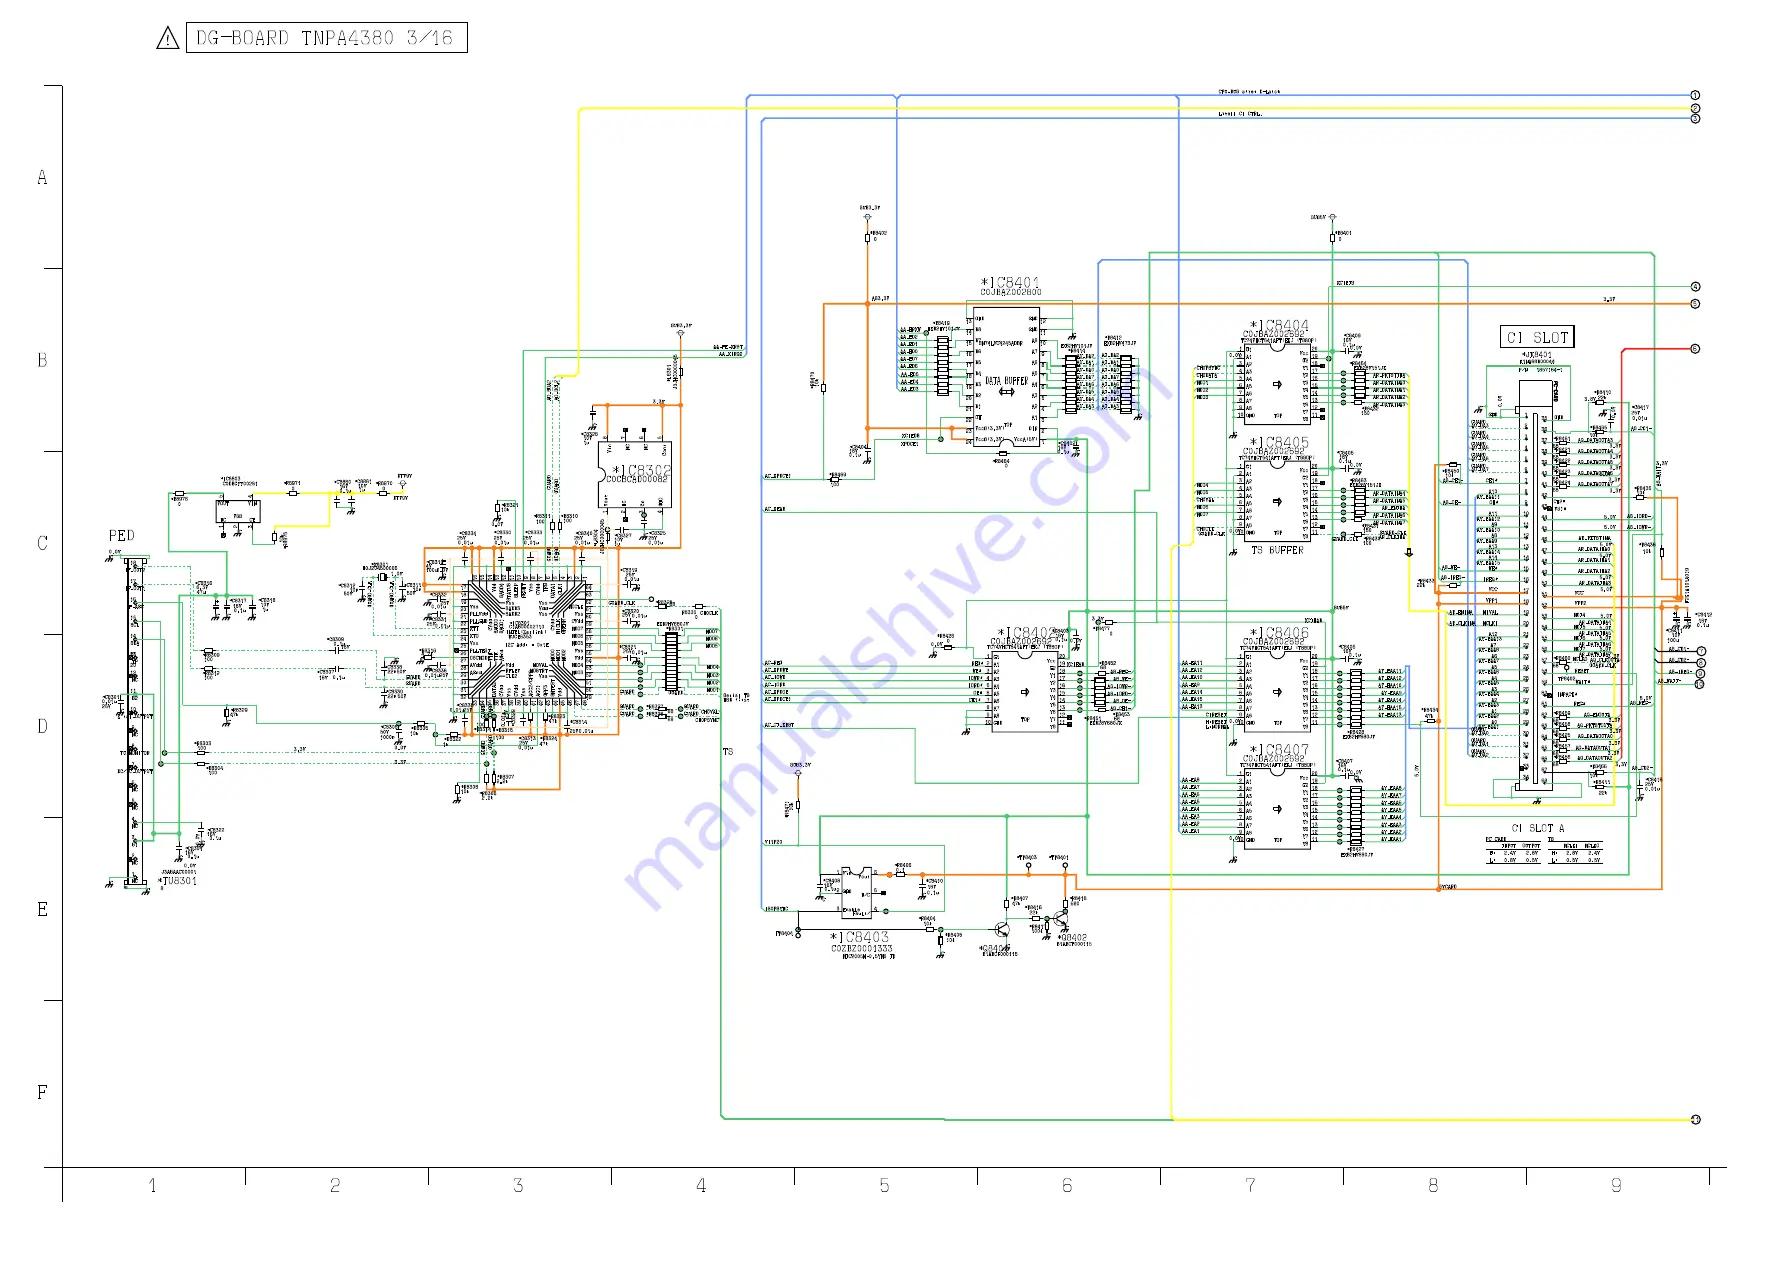Click column marker '8' on the bottom ruler
This screenshot has height=1263, width=1787.
(x=1433, y=1186)
